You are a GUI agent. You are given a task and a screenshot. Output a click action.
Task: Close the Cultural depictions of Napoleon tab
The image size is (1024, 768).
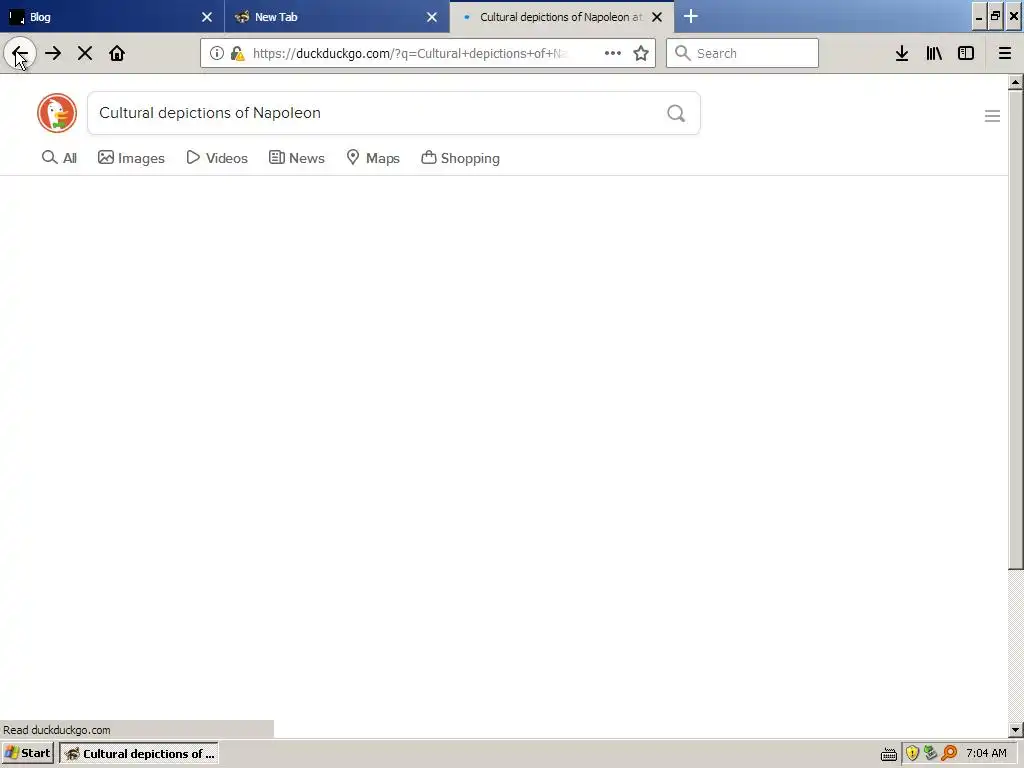658,17
